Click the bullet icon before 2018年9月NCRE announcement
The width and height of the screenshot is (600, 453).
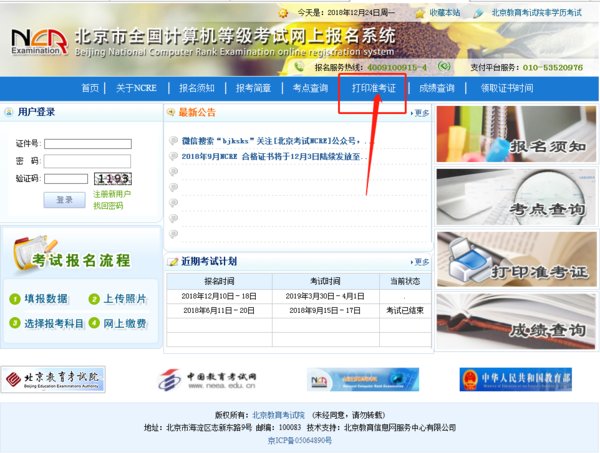pos(173,156)
